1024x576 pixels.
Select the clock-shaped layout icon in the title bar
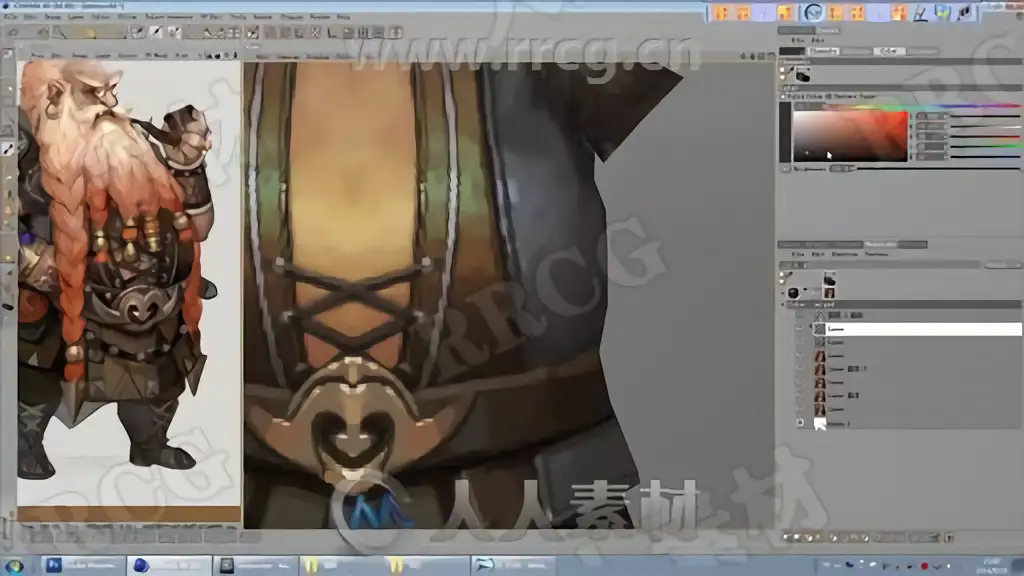(x=813, y=12)
